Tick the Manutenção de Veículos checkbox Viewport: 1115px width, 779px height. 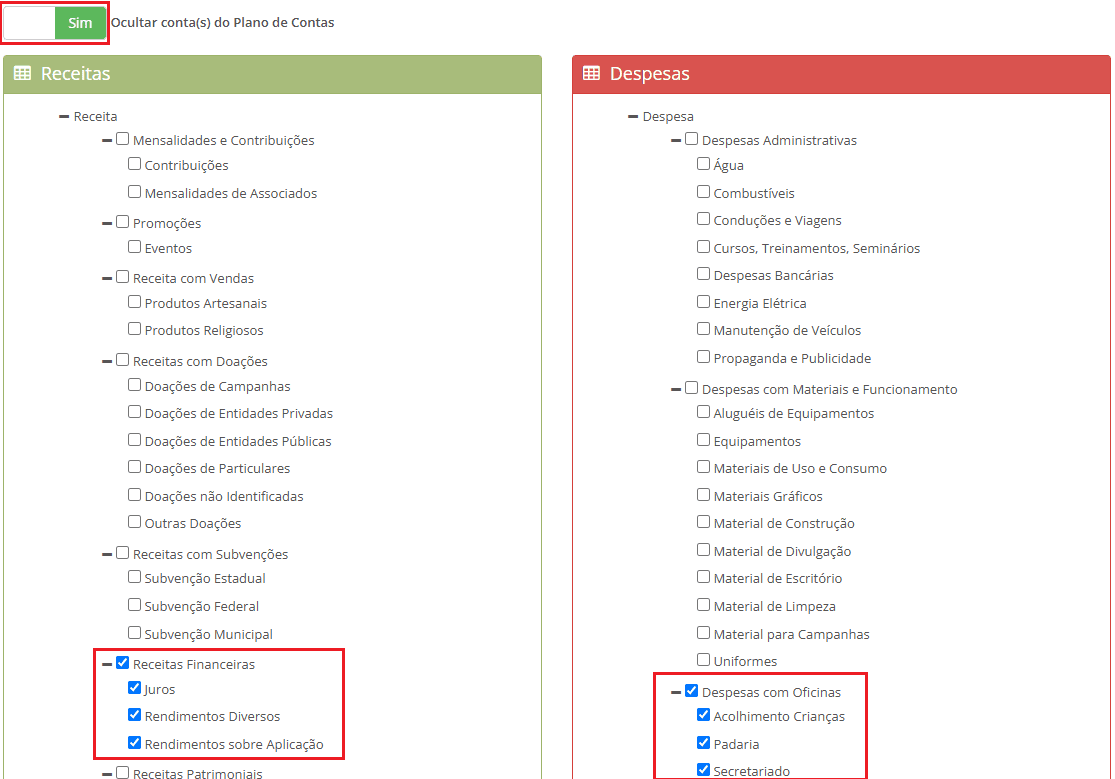pyautogui.click(x=703, y=329)
